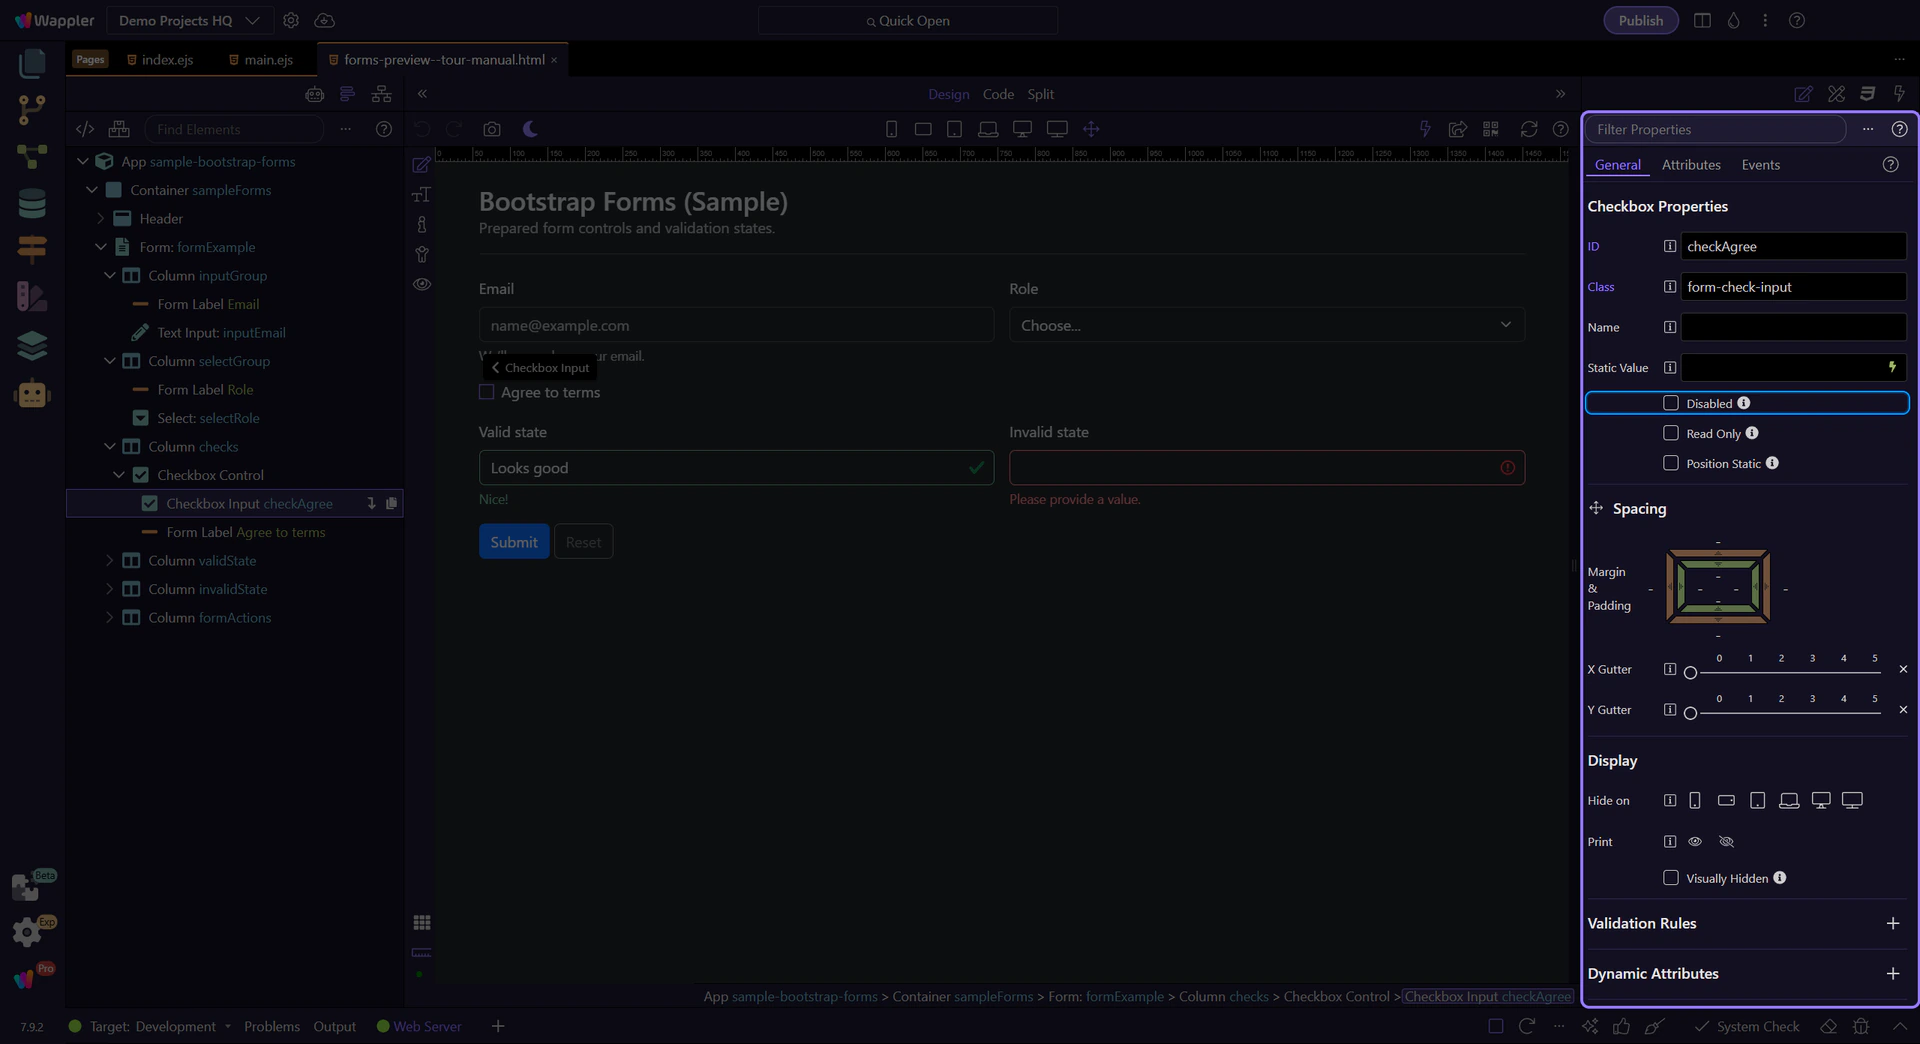Toggle dark mode moon icon
1920x1044 pixels.
click(530, 129)
